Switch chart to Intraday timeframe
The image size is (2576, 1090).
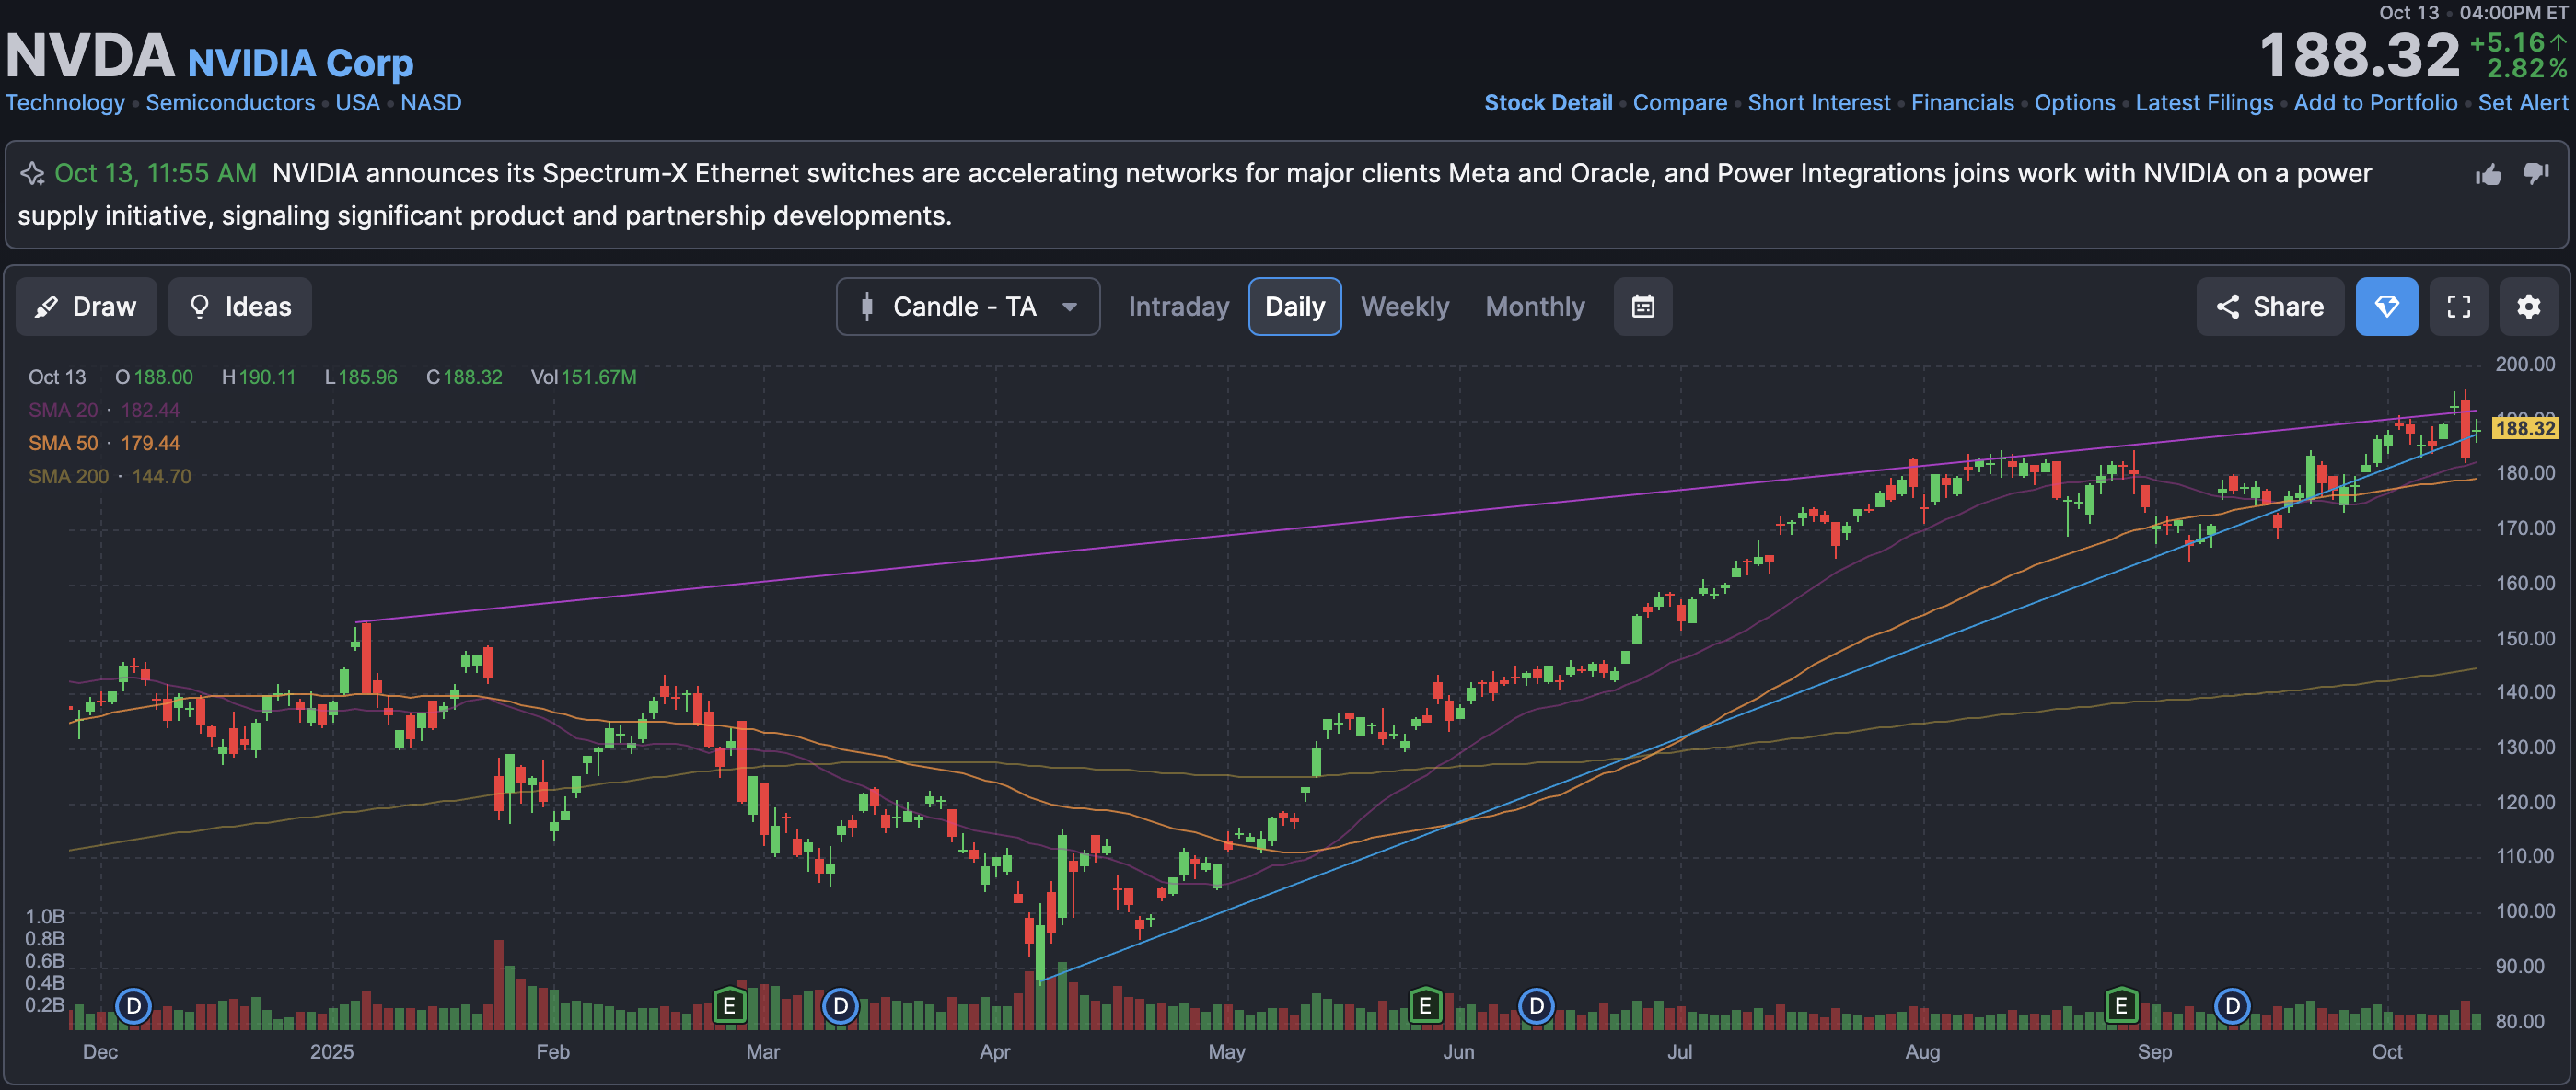pyautogui.click(x=1178, y=307)
